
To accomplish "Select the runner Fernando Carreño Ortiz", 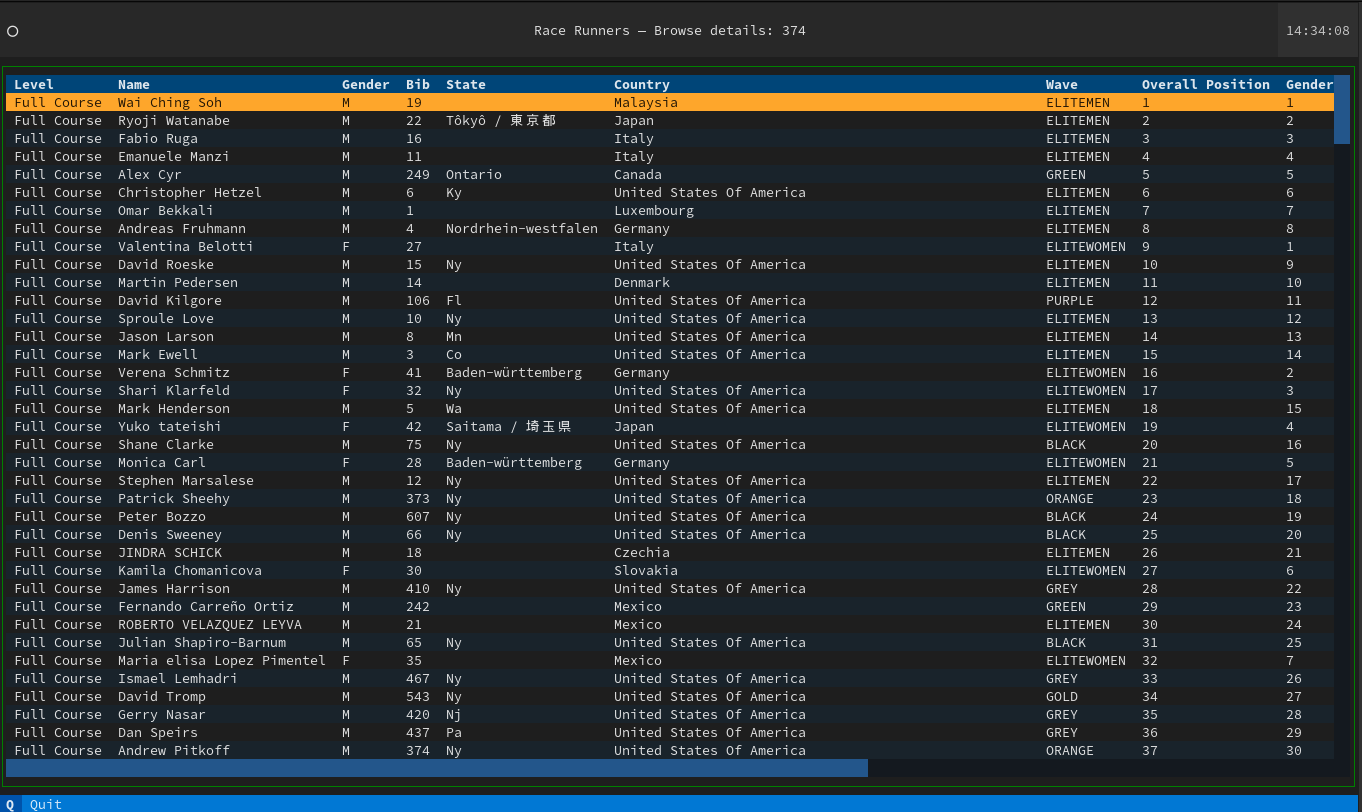I will (x=670, y=607).
